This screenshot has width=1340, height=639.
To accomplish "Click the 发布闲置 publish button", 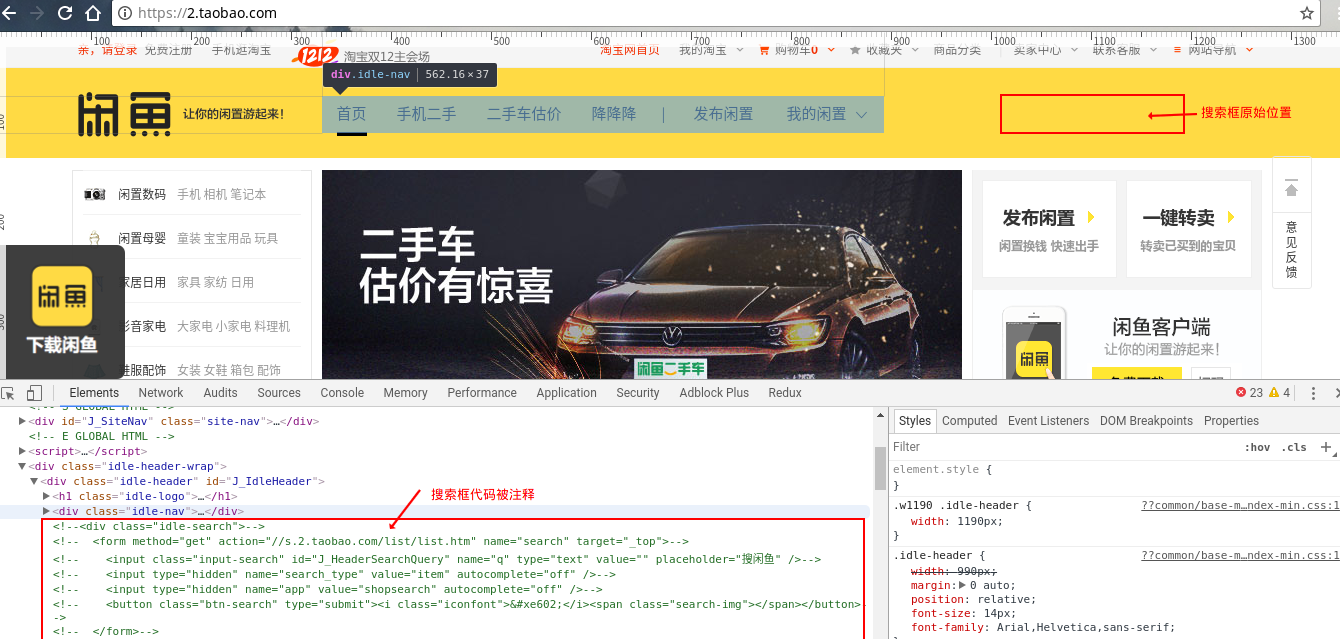I will pos(1049,216).
